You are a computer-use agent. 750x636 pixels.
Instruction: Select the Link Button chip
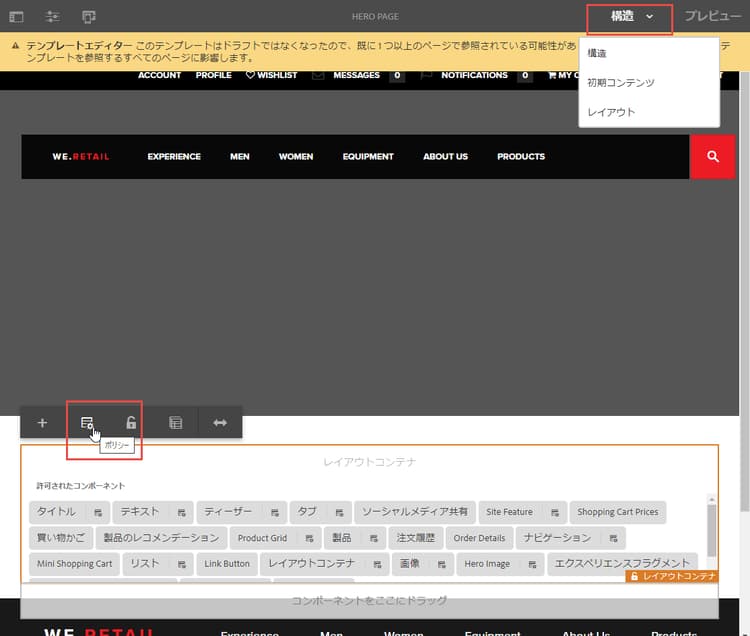point(227,564)
